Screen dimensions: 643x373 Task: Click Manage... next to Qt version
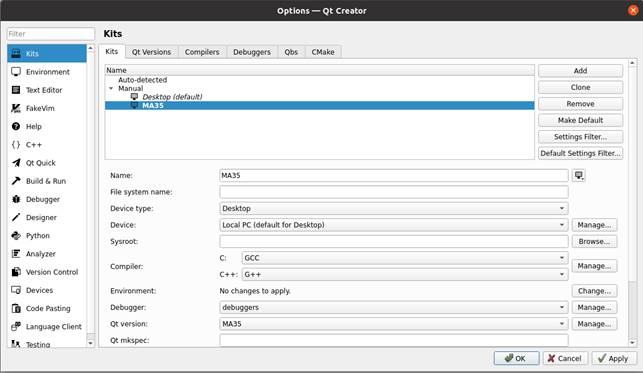(x=594, y=324)
